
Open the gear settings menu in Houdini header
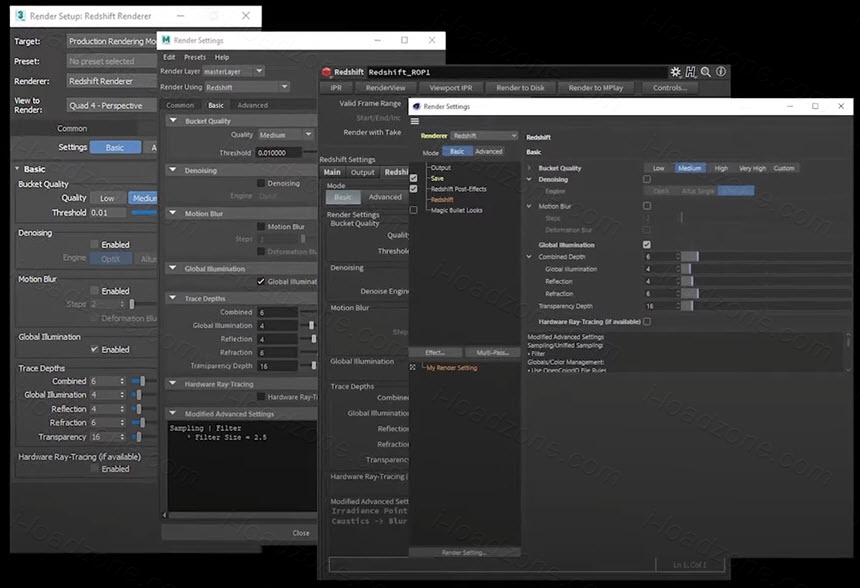pos(676,72)
